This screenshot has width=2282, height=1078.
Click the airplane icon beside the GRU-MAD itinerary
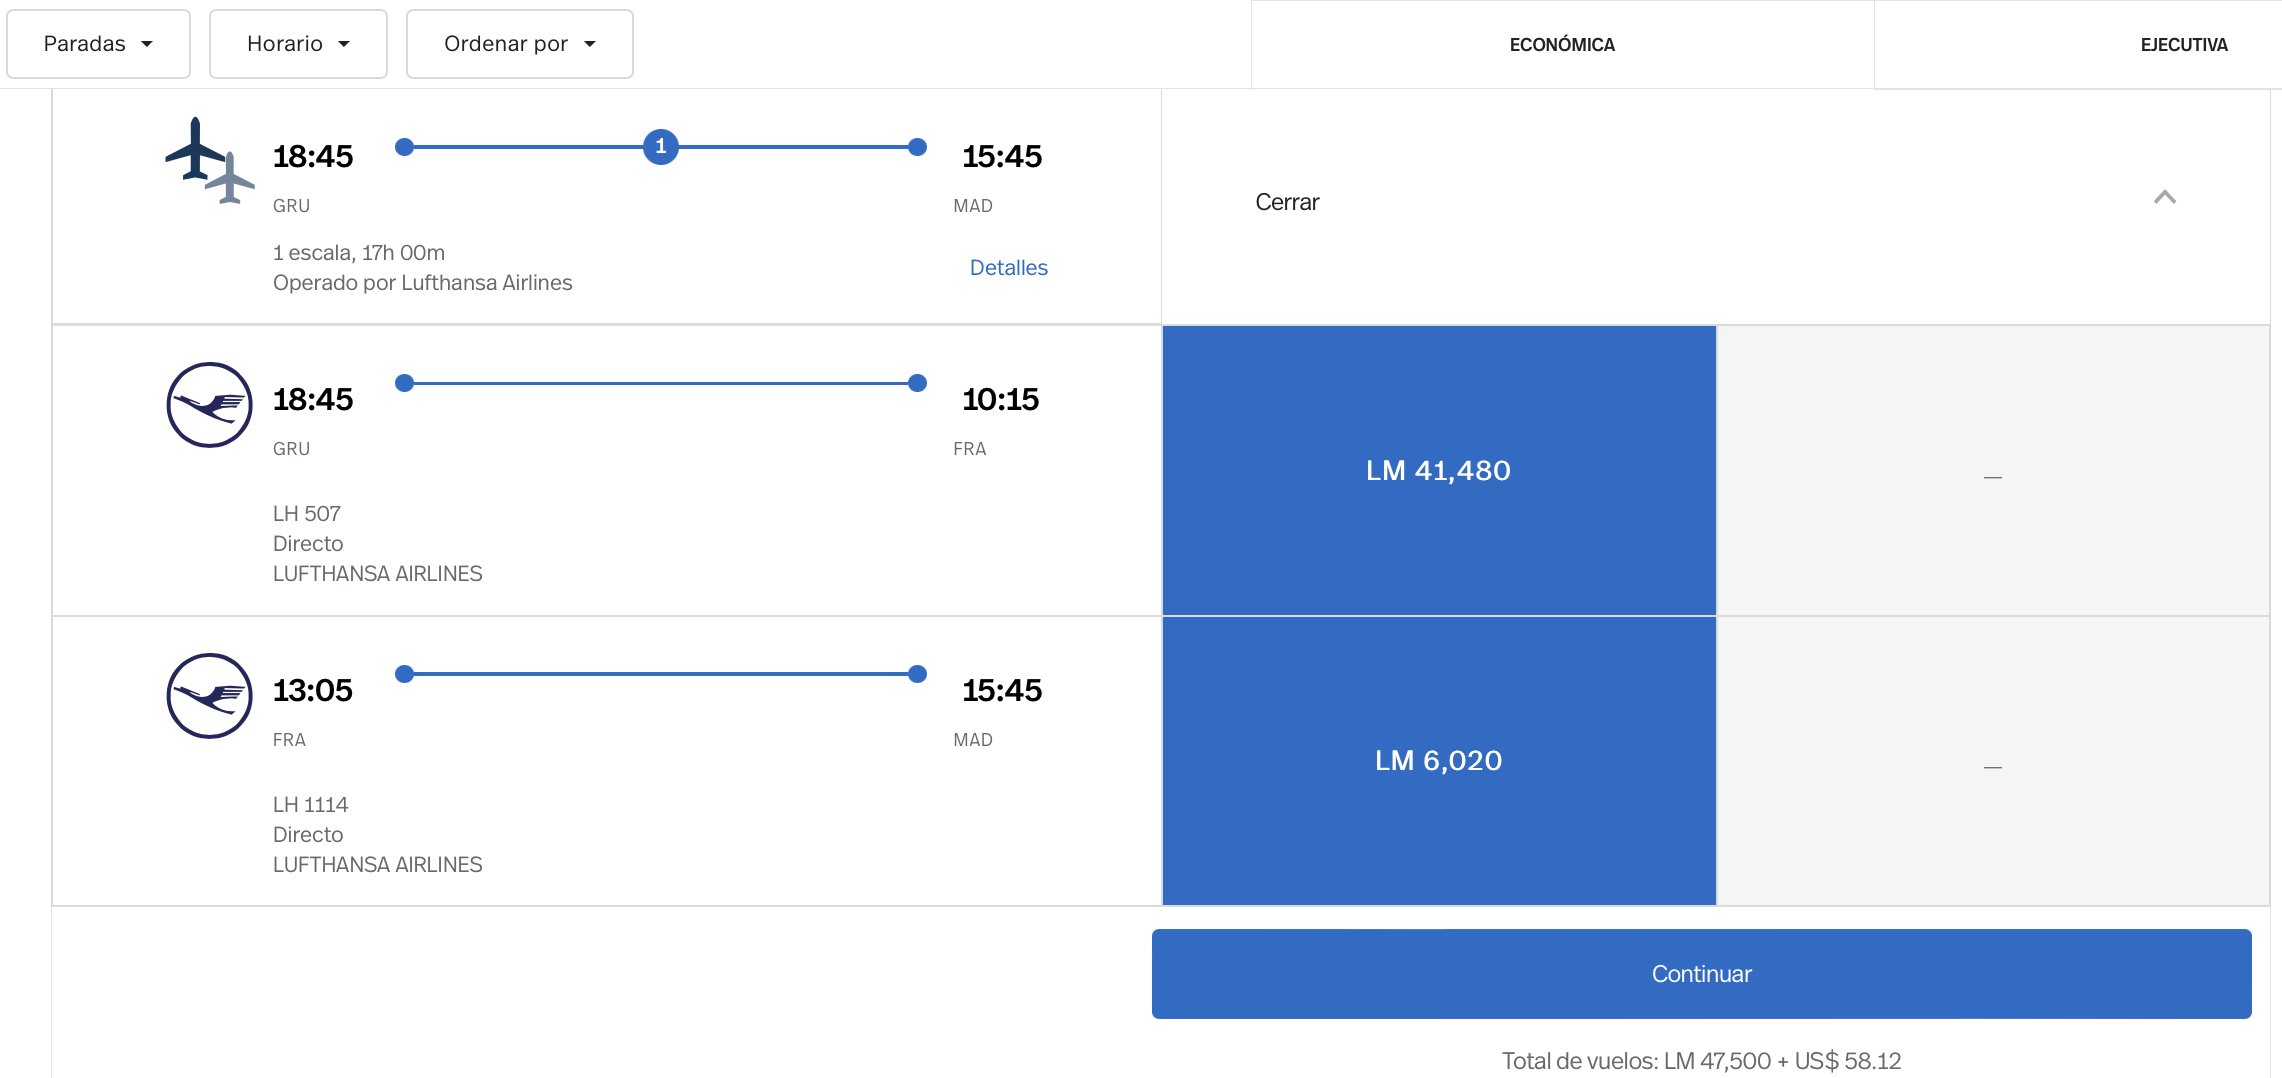click(208, 160)
